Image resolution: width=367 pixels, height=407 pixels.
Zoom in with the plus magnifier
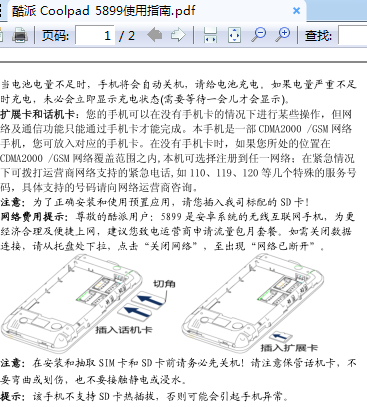point(283,35)
